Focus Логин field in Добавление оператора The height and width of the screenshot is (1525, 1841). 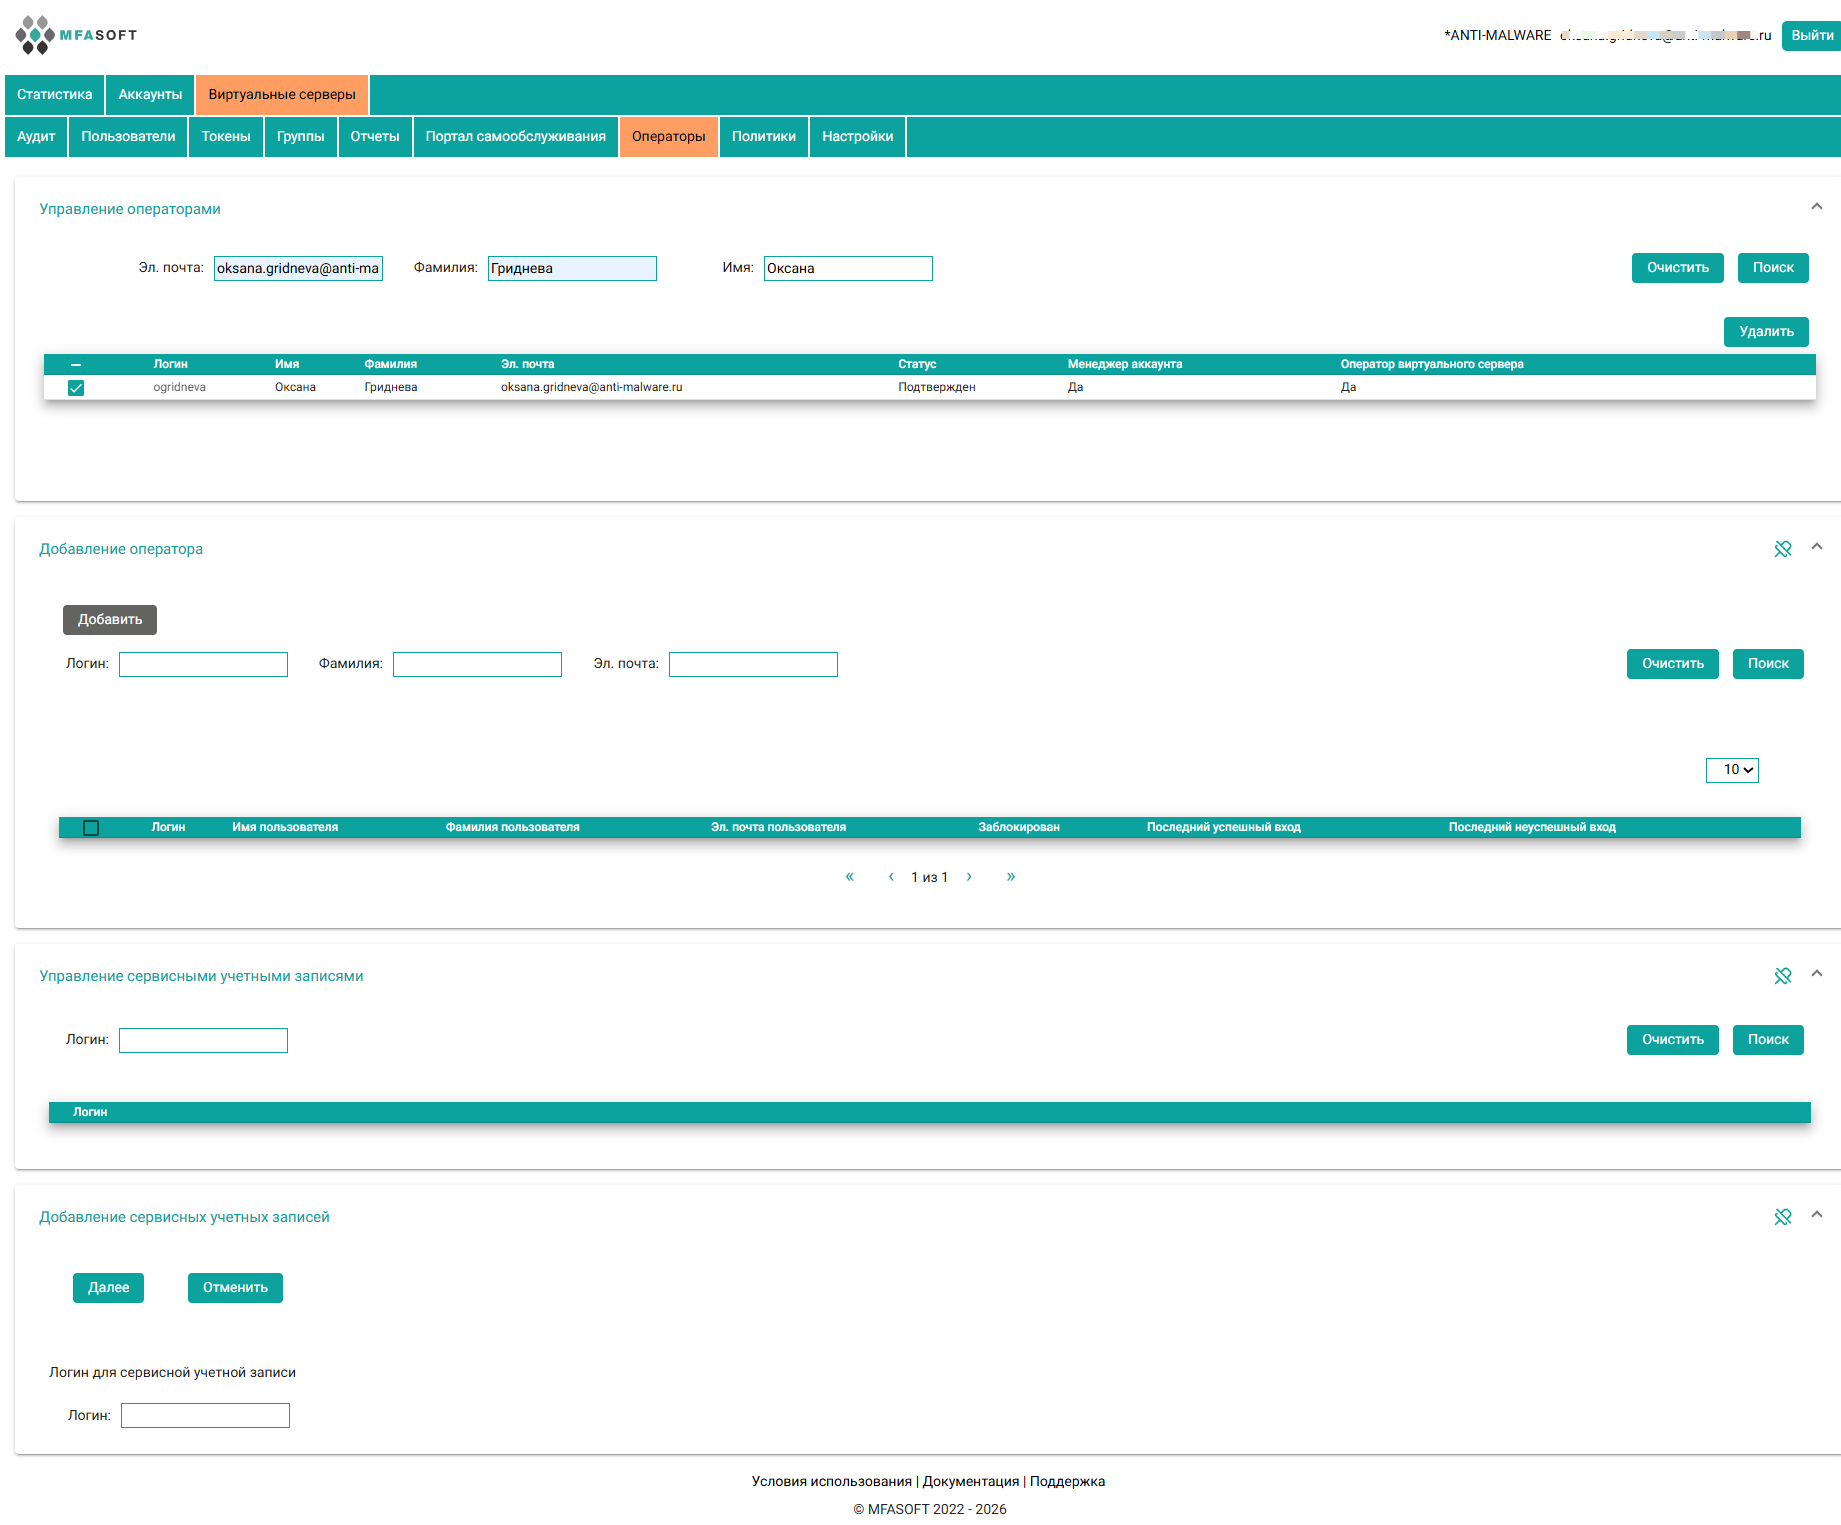pos(203,665)
